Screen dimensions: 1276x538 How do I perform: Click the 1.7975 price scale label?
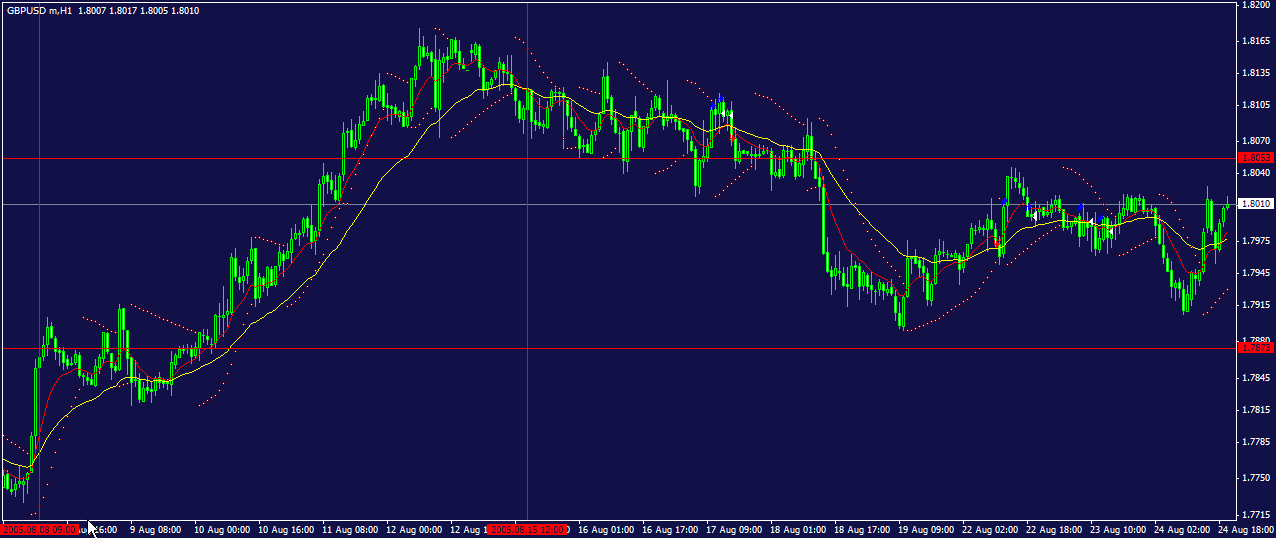click(x=1255, y=241)
